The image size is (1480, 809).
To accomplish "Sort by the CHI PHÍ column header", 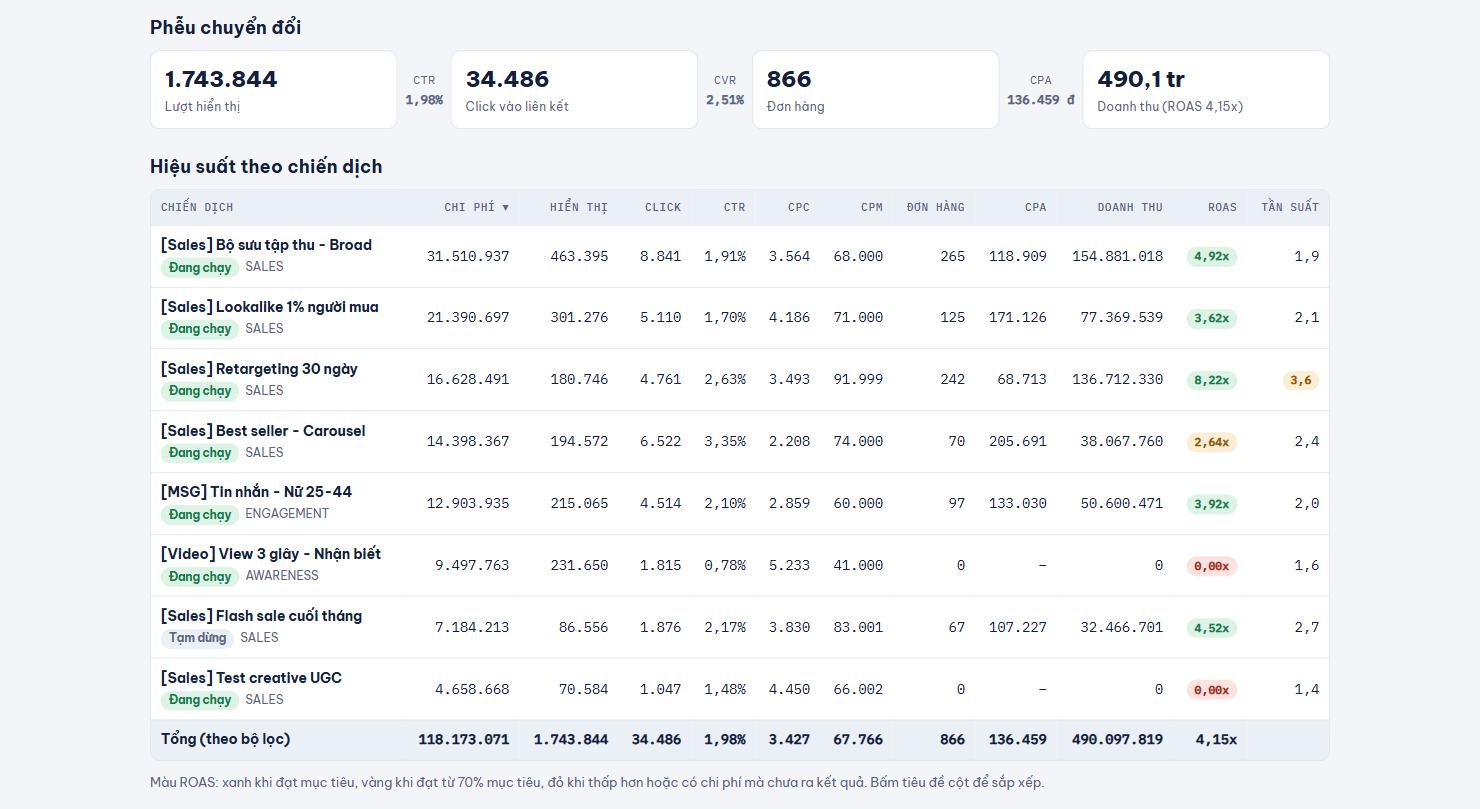I will point(477,207).
